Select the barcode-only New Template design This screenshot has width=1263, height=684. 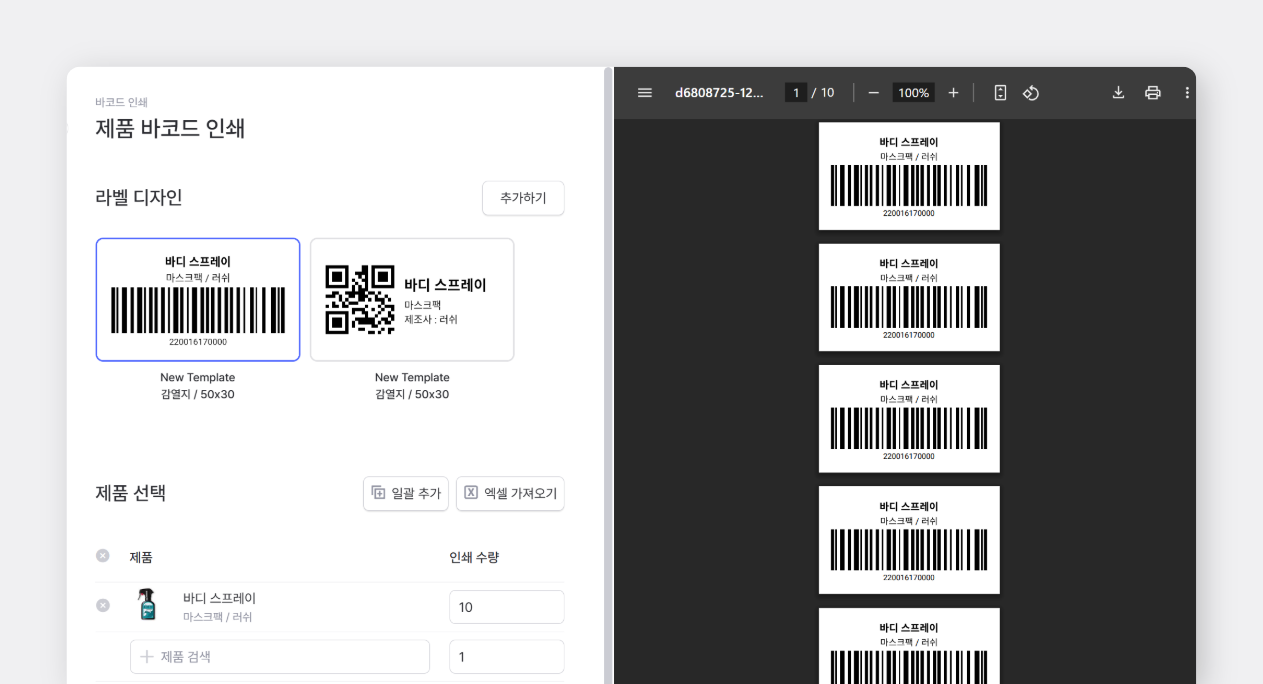pos(197,299)
